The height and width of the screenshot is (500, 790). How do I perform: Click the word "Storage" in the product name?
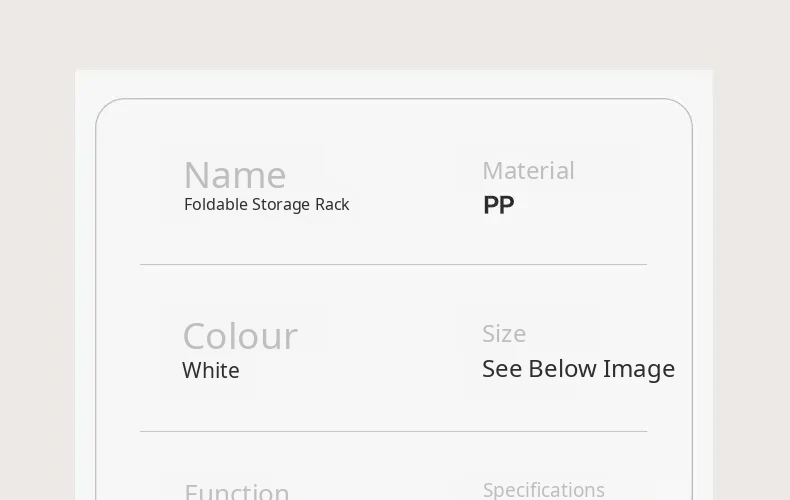click(x=281, y=205)
